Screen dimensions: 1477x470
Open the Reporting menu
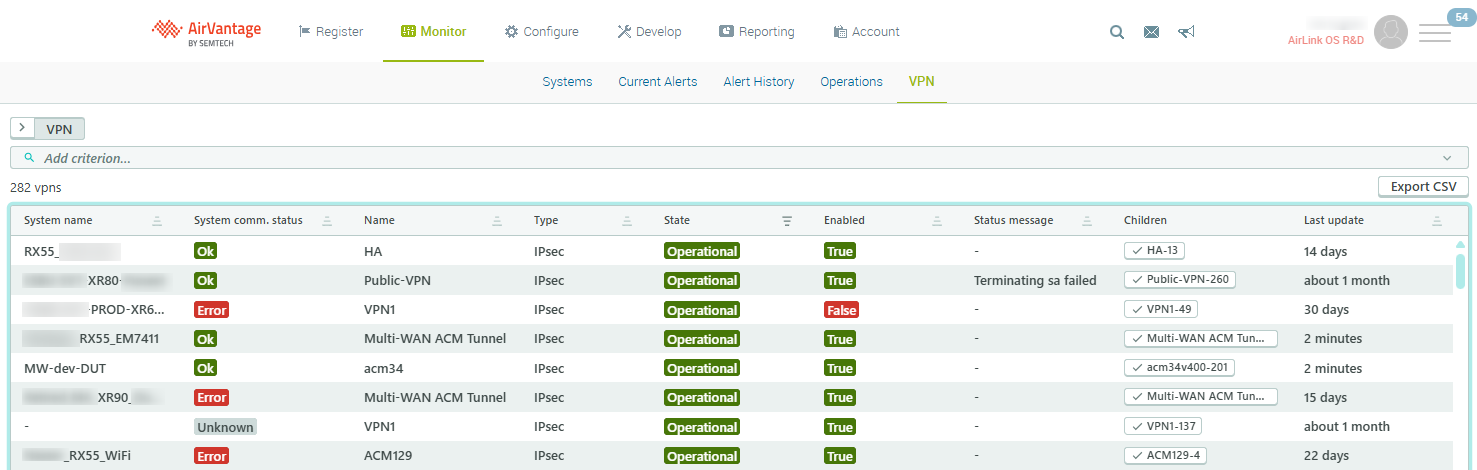point(756,32)
